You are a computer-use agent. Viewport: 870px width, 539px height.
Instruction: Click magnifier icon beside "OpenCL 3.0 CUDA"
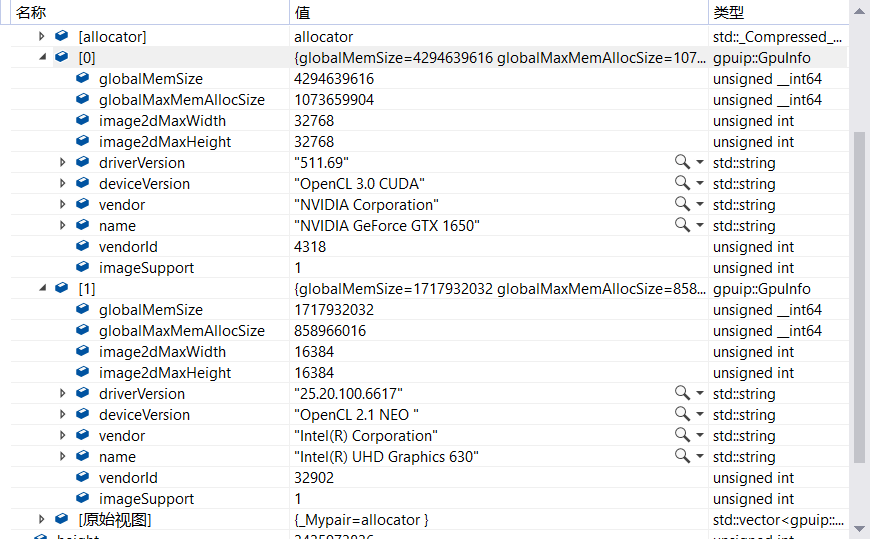point(681,183)
